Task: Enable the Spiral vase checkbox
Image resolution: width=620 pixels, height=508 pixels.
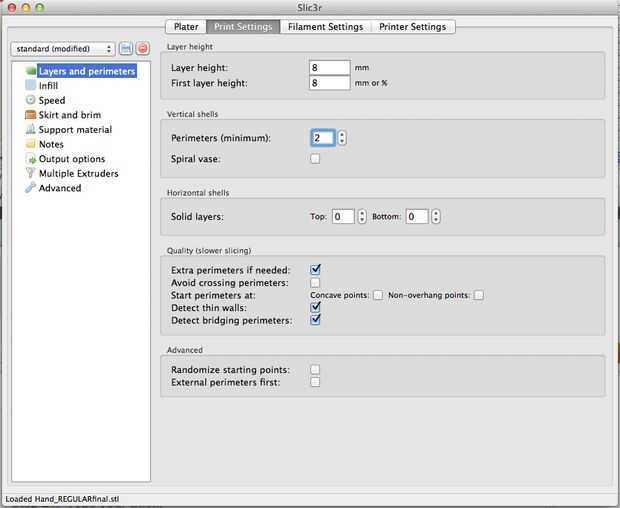Action: (x=315, y=159)
